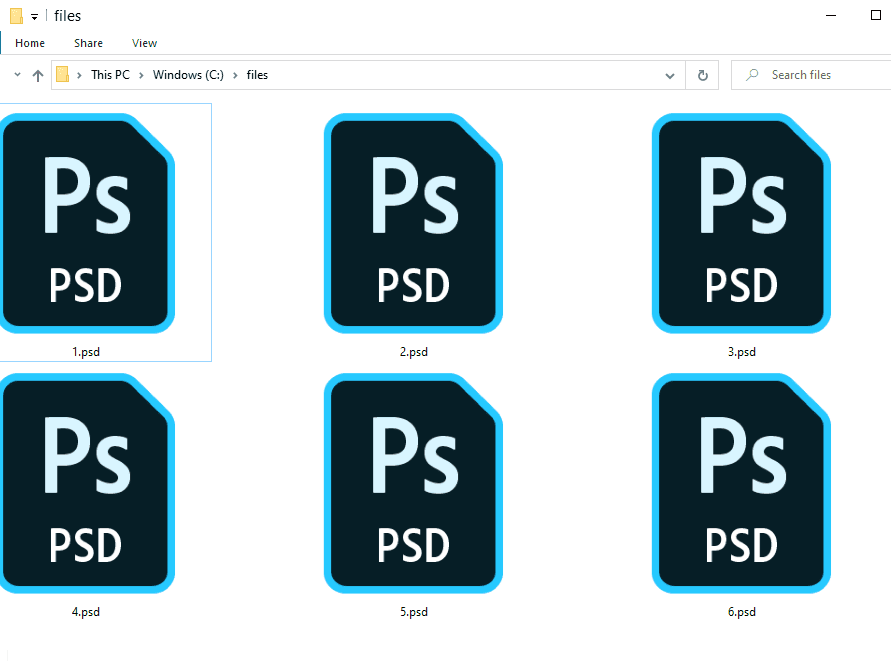This screenshot has width=891, height=668.
Task: Click the 5.psd file name label
Action: click(x=414, y=612)
